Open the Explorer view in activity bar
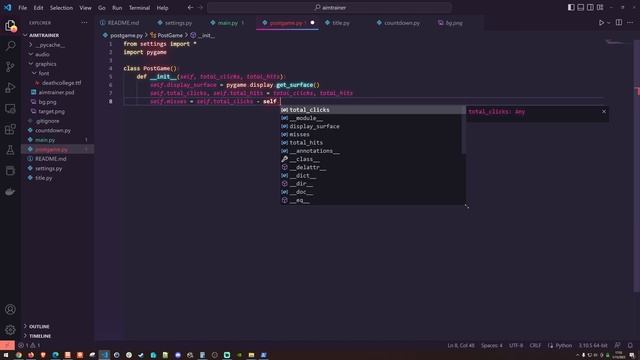The width and height of the screenshot is (640, 360). [x=10, y=26]
